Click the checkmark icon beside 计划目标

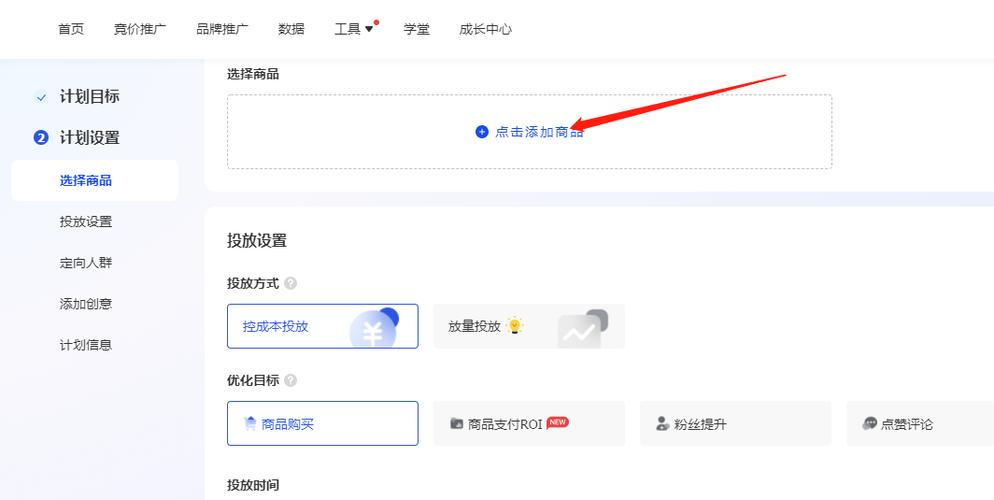pyautogui.click(x=41, y=98)
